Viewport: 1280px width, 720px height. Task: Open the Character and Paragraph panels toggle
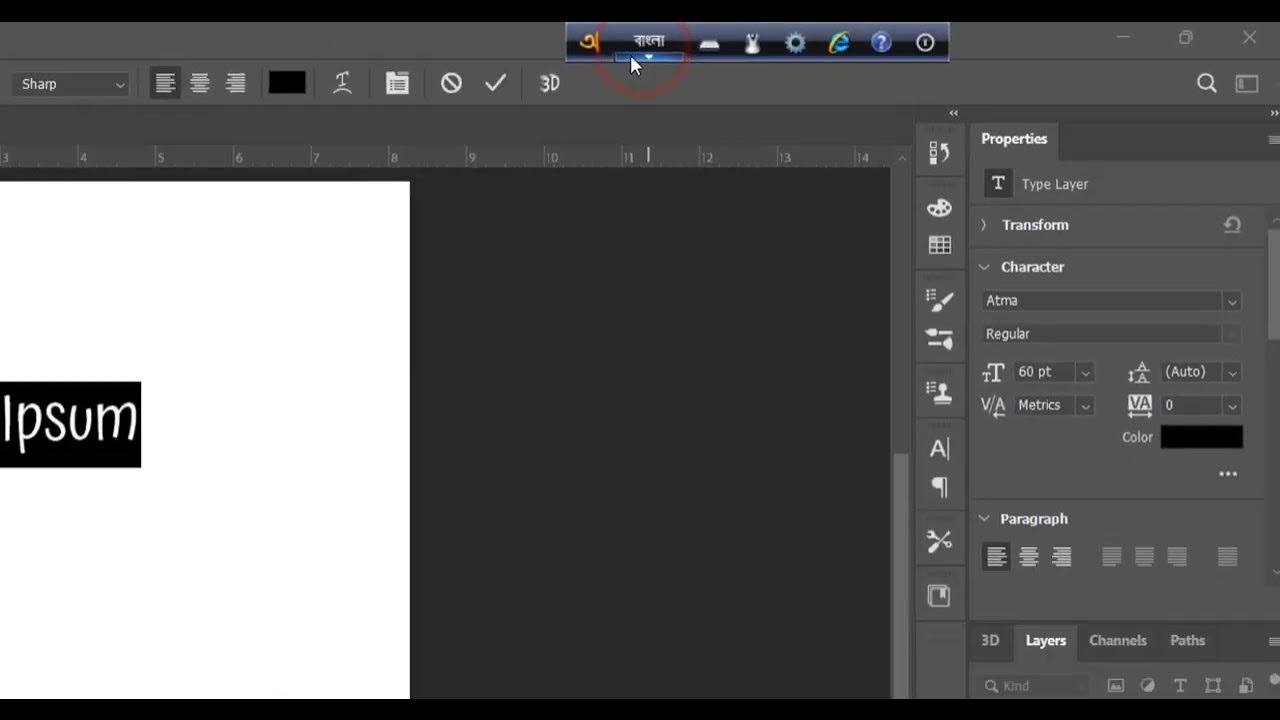click(397, 84)
